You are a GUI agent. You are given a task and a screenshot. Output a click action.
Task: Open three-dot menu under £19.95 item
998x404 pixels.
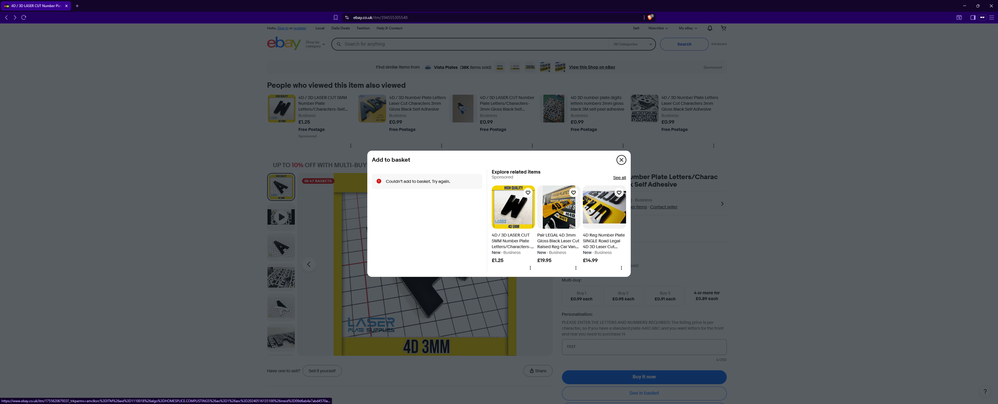coord(576,268)
